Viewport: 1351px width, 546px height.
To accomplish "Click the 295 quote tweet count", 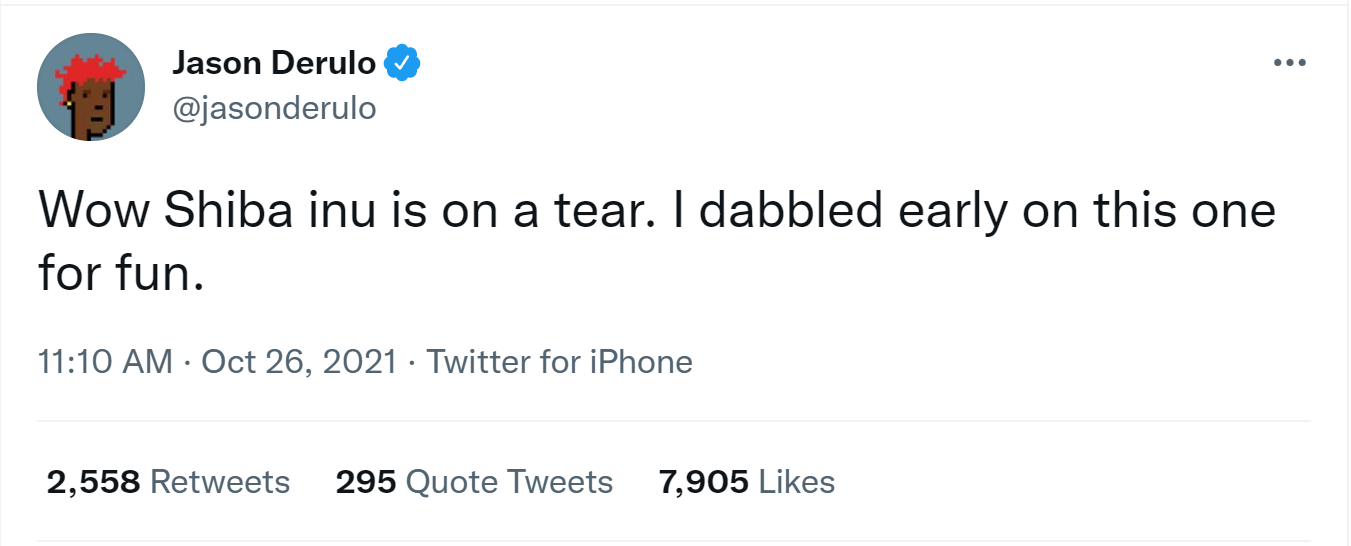I will pyautogui.click(x=365, y=482).
